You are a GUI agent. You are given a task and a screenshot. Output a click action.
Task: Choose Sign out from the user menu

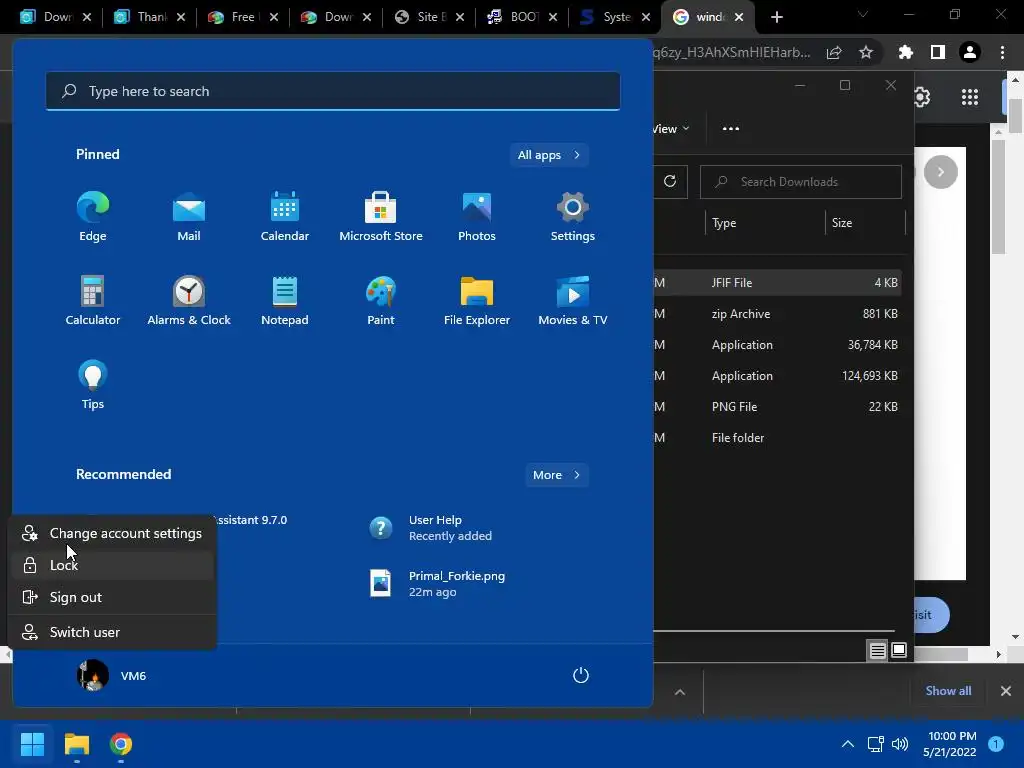click(112, 598)
